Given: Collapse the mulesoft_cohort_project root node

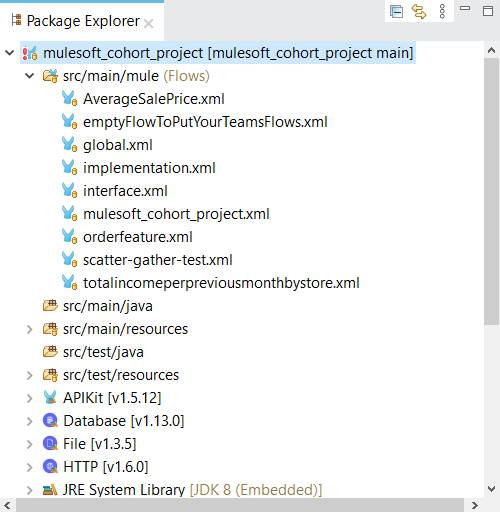Looking at the screenshot, I should pos(10,53).
